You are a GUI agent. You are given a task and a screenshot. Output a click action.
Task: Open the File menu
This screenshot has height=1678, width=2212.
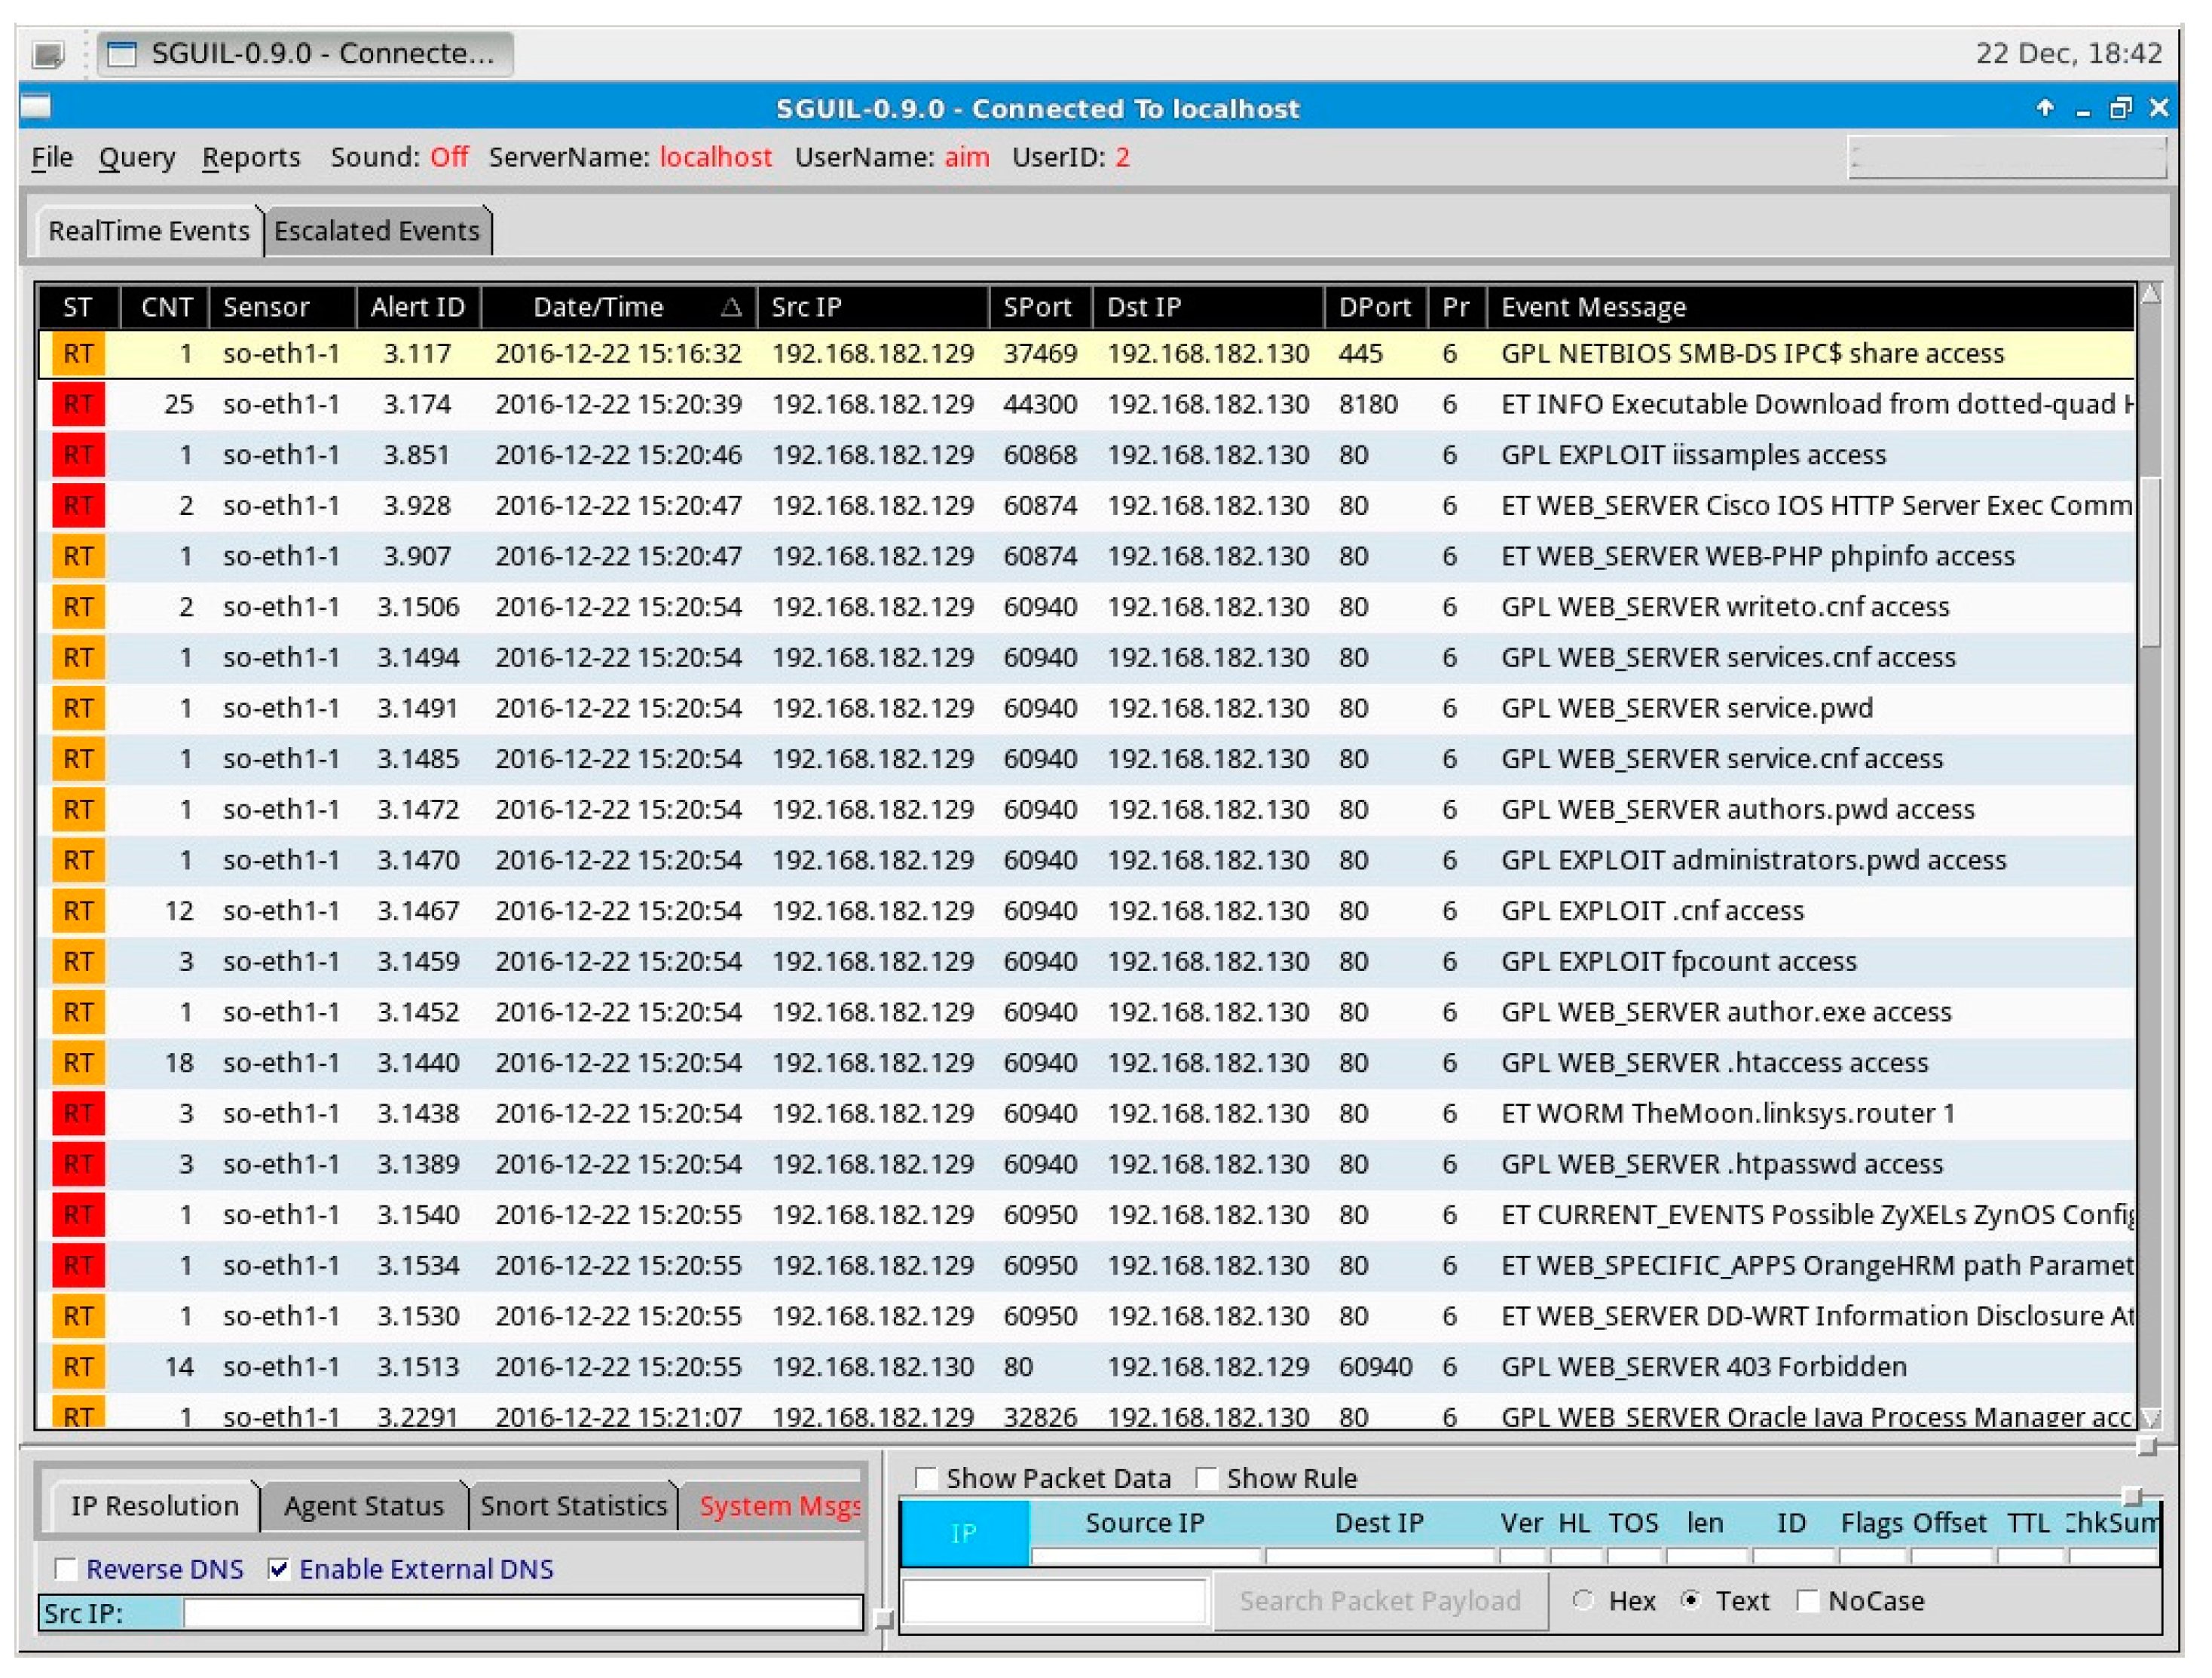click(x=52, y=158)
